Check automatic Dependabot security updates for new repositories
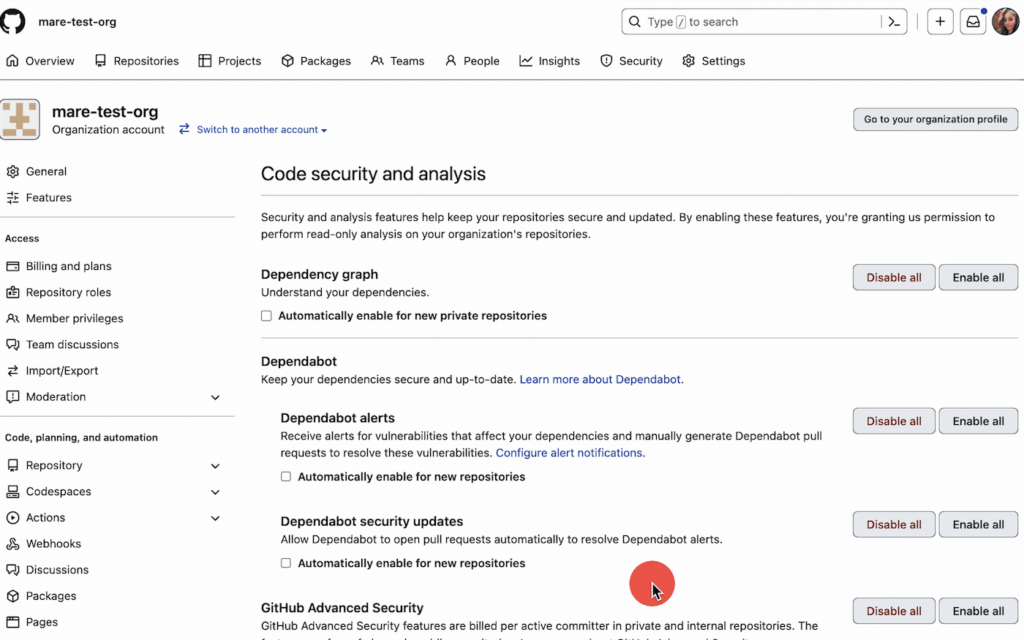This screenshot has width=1024, height=640. [286, 563]
